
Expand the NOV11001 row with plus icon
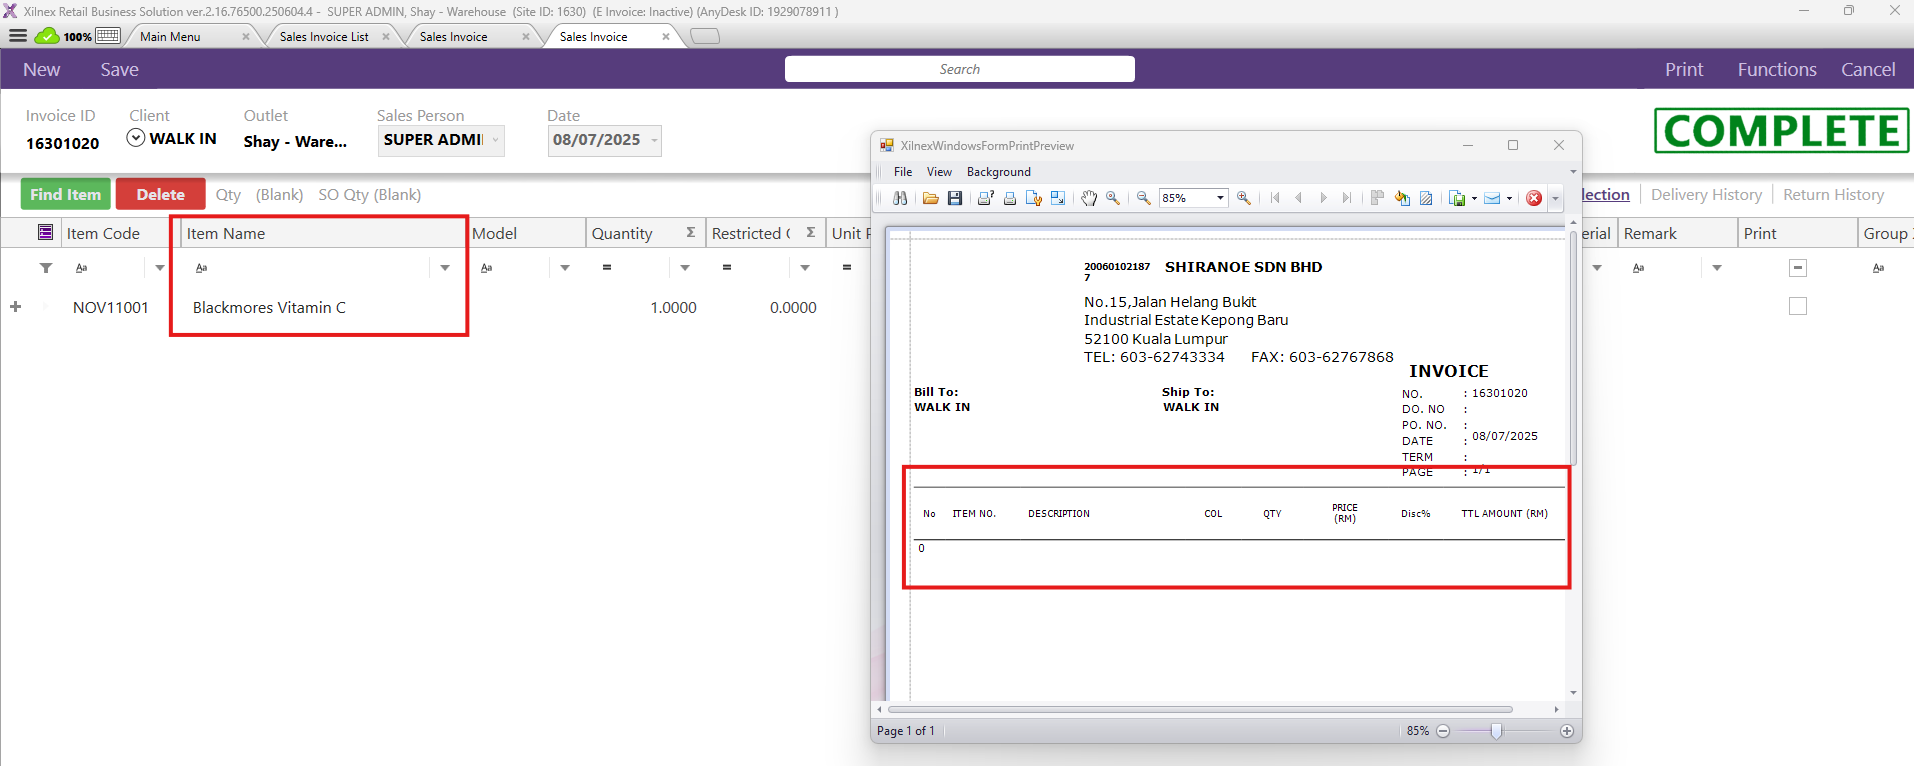[16, 307]
